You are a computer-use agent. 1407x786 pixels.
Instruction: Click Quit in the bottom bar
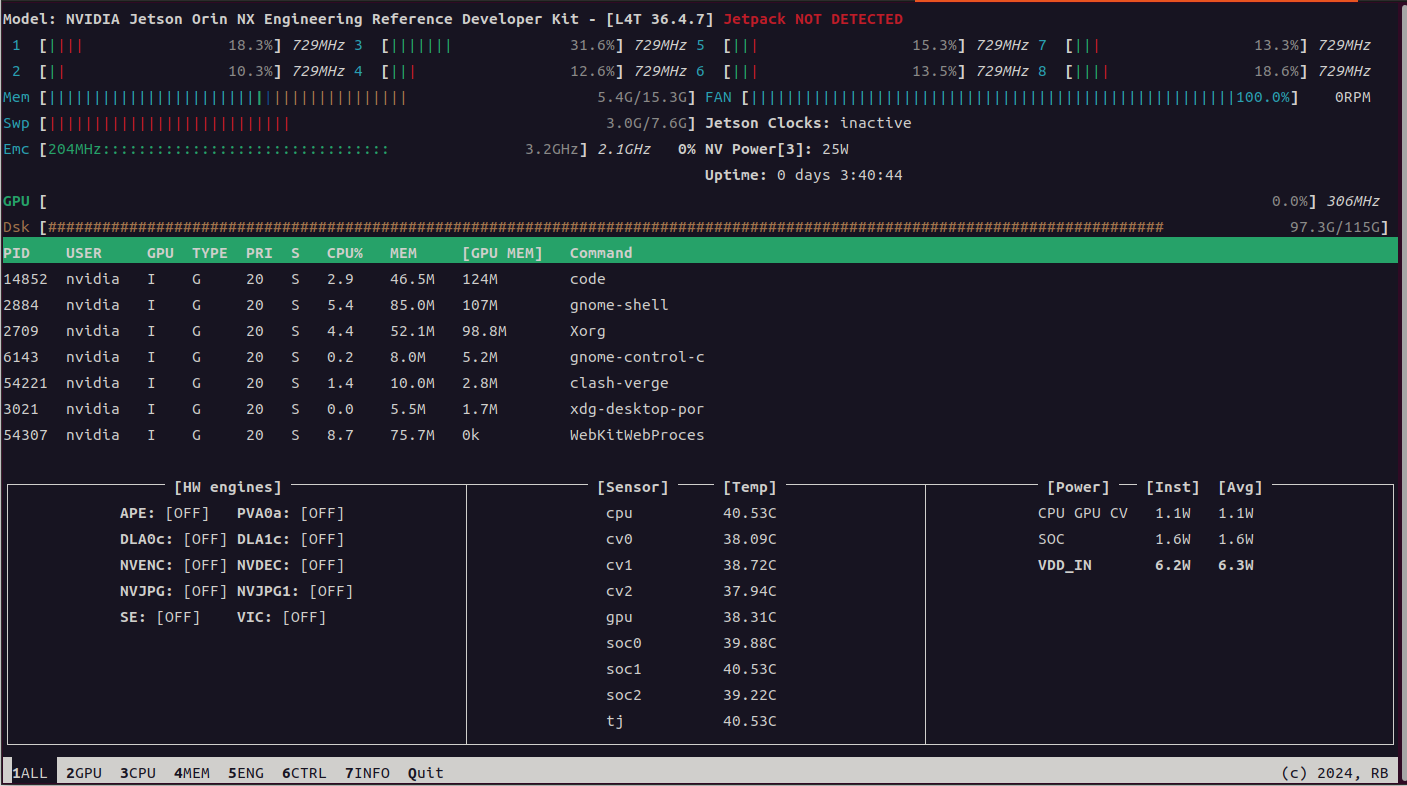(x=426, y=773)
